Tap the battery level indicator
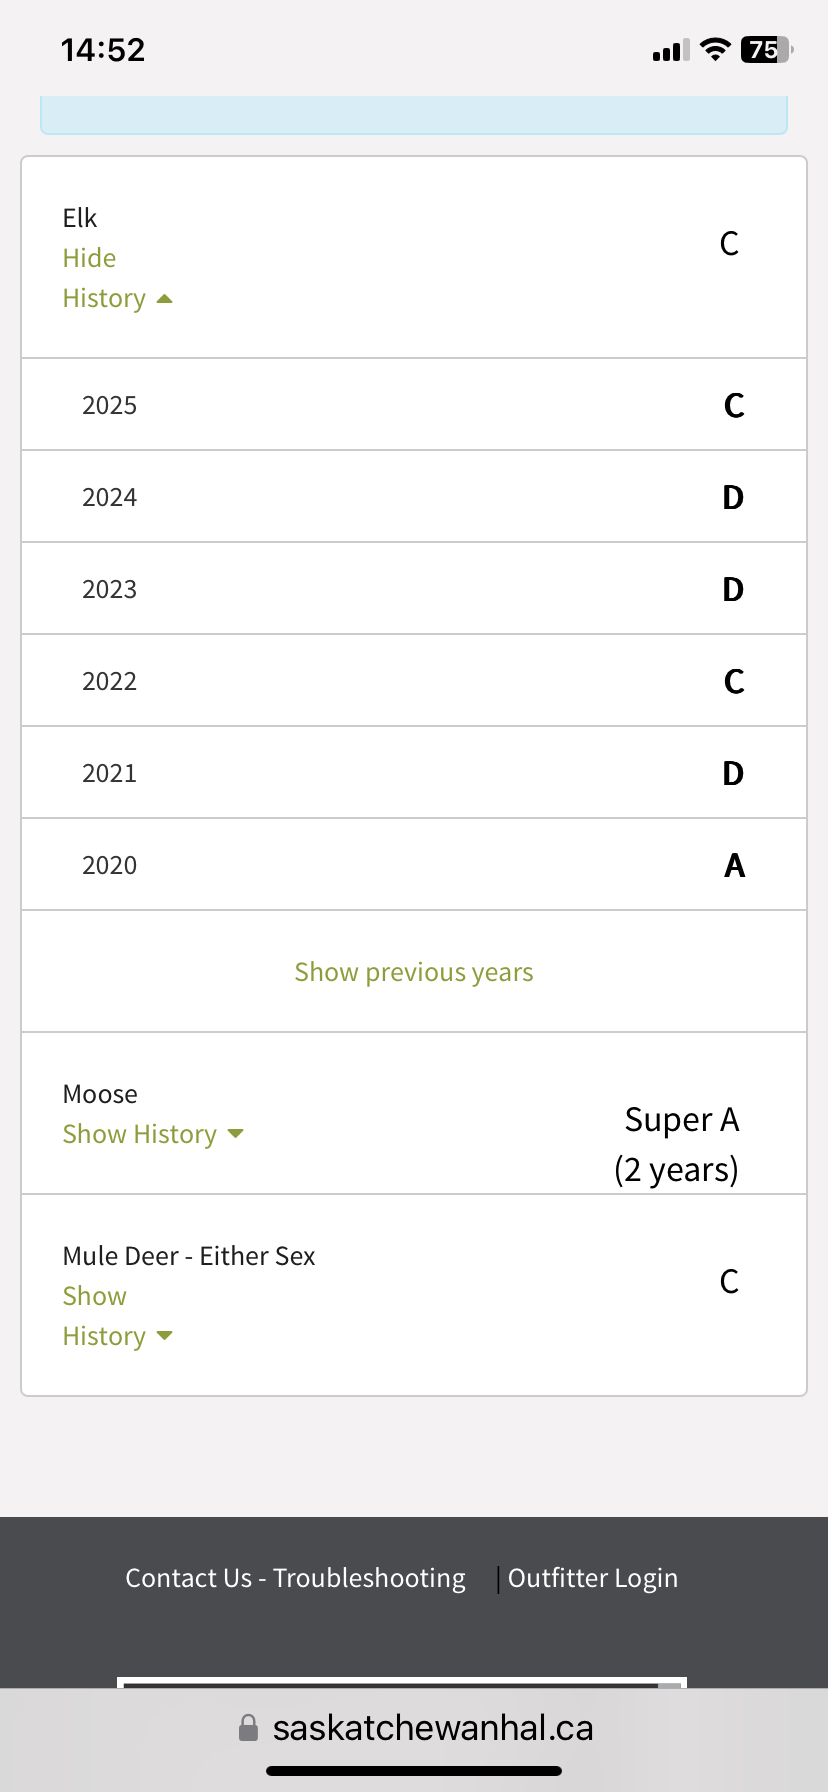This screenshot has height=1792, width=828. (x=766, y=49)
